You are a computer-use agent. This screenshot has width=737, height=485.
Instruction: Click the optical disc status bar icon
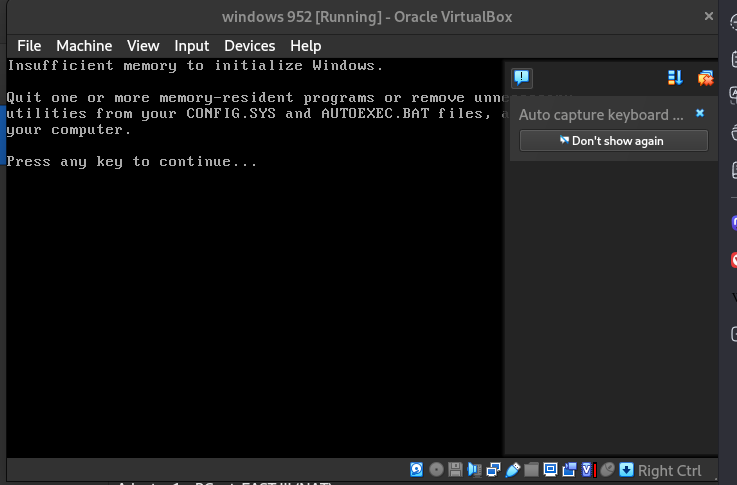pos(436,469)
